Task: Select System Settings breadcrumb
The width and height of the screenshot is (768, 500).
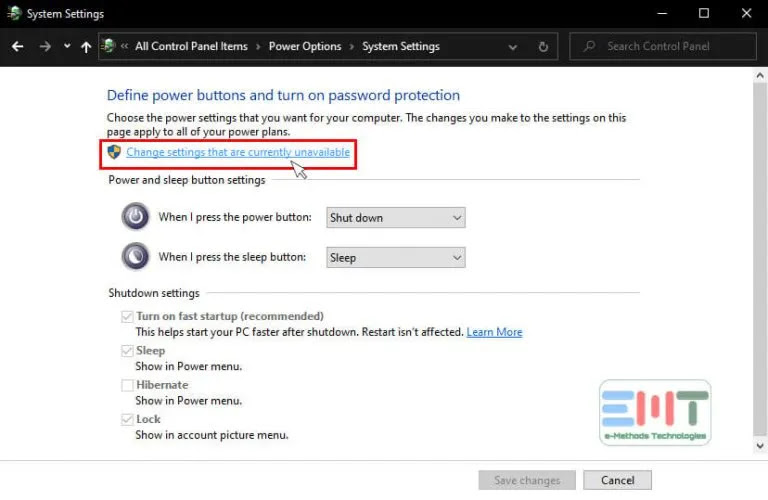Action: (x=401, y=47)
